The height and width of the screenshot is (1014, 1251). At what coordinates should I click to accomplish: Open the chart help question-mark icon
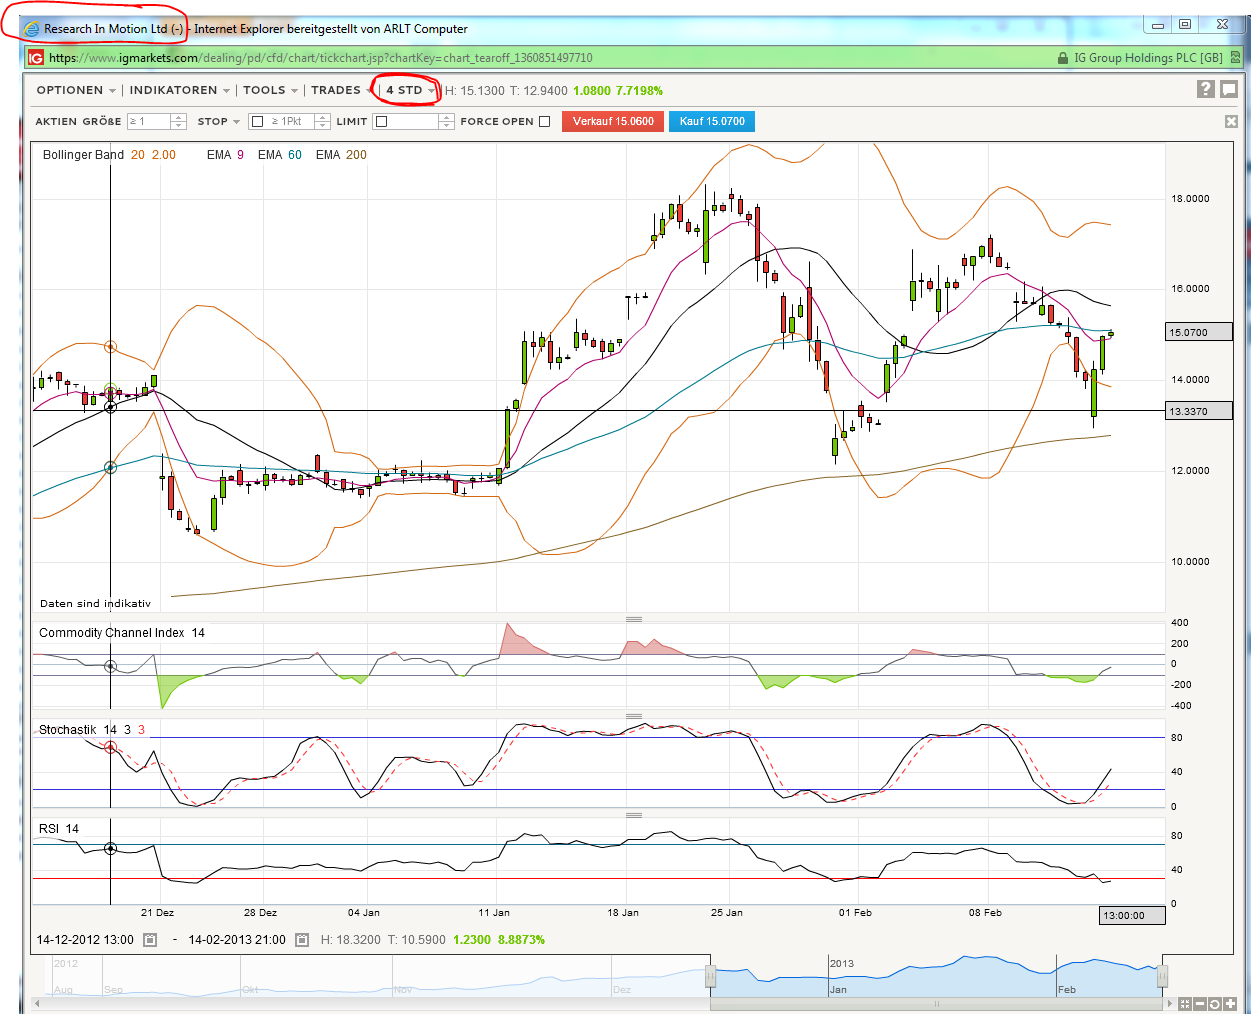point(1206,89)
